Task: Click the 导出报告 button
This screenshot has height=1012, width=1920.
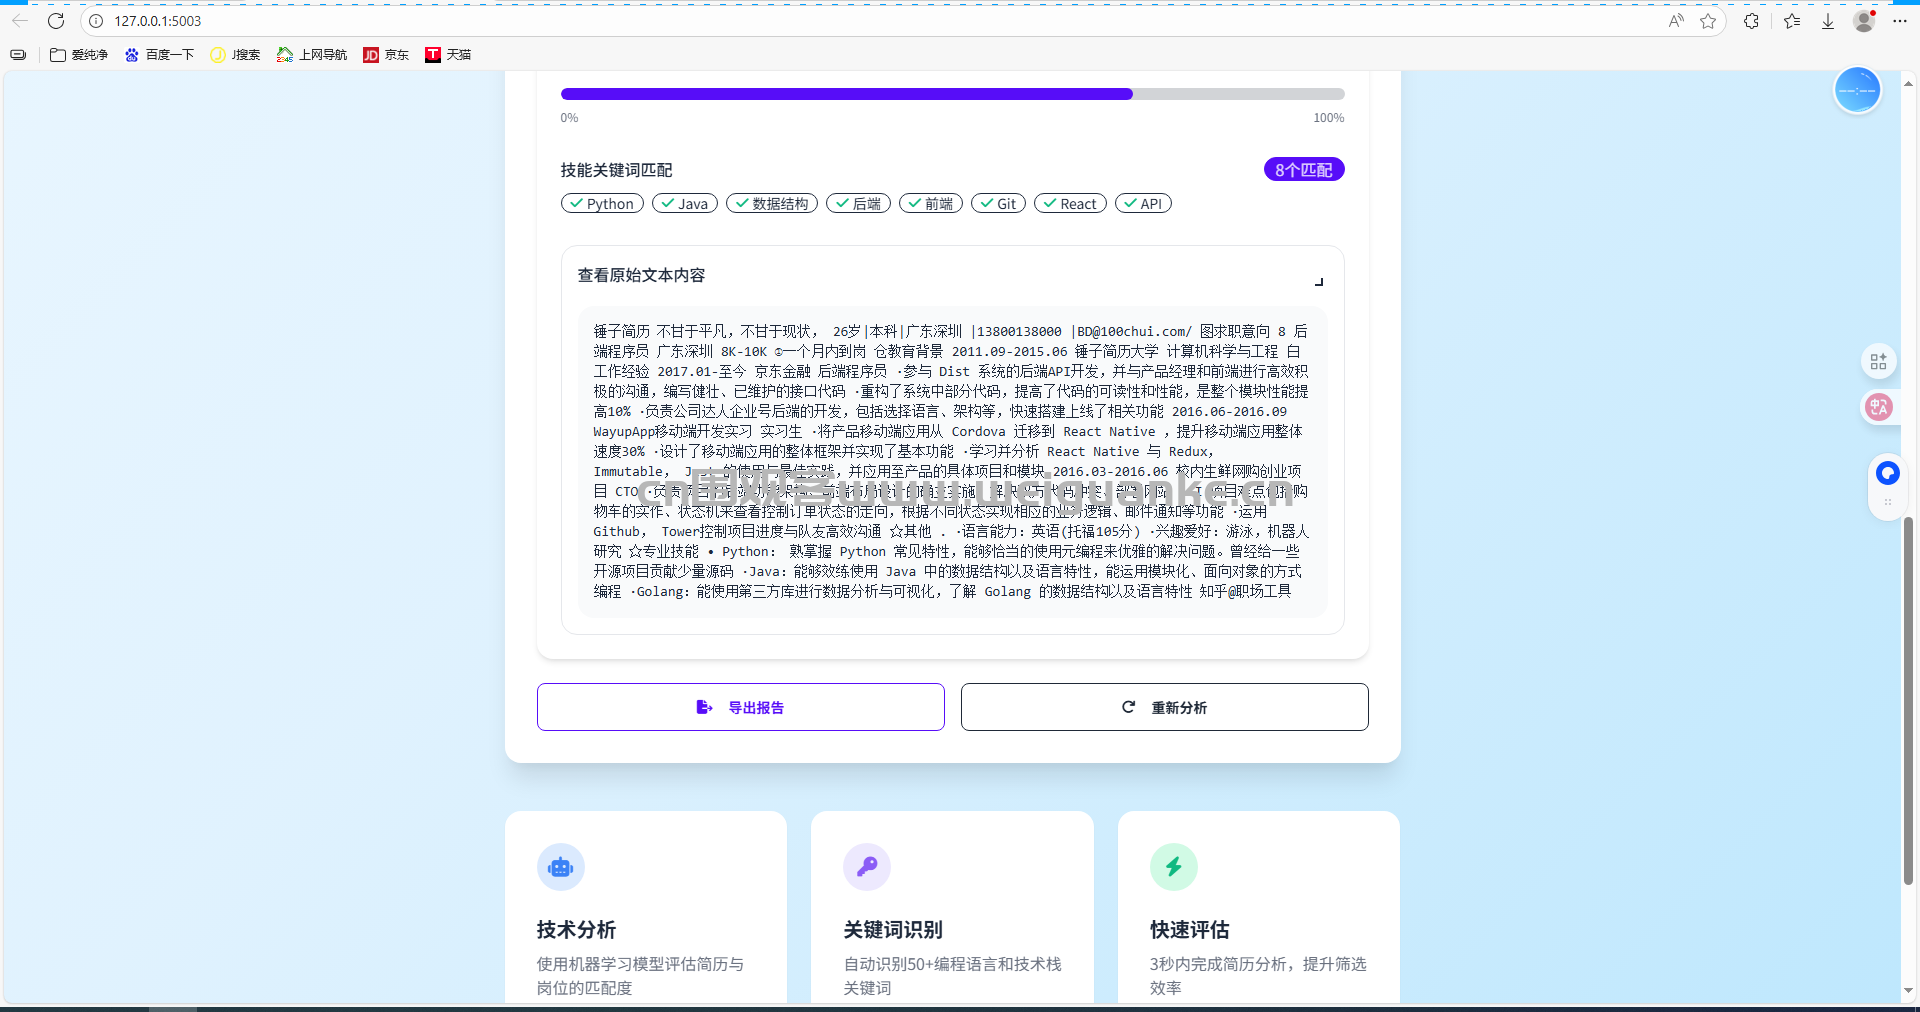Action: 740,707
